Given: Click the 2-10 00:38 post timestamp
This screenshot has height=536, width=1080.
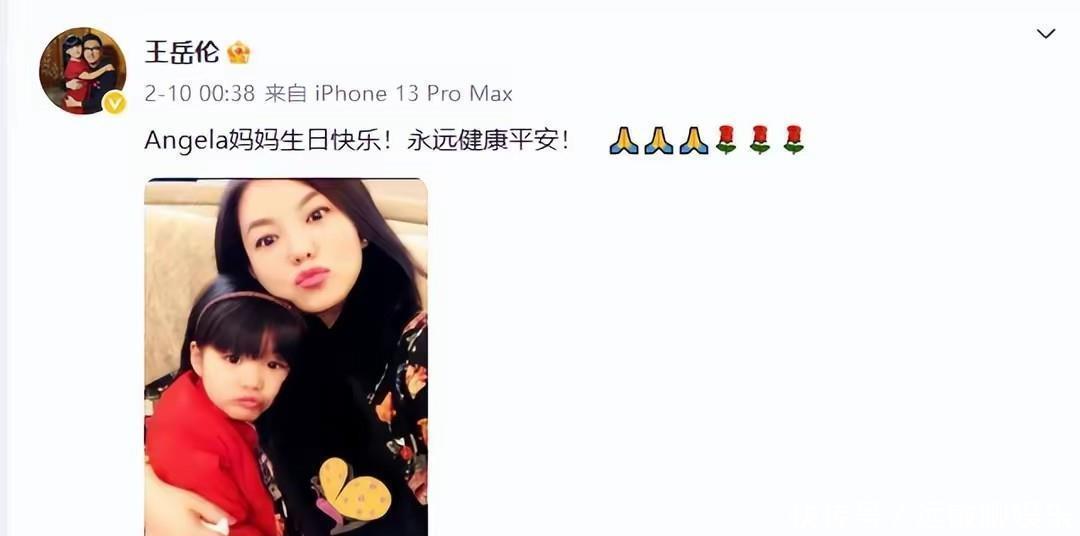Looking at the screenshot, I should click(x=200, y=94).
